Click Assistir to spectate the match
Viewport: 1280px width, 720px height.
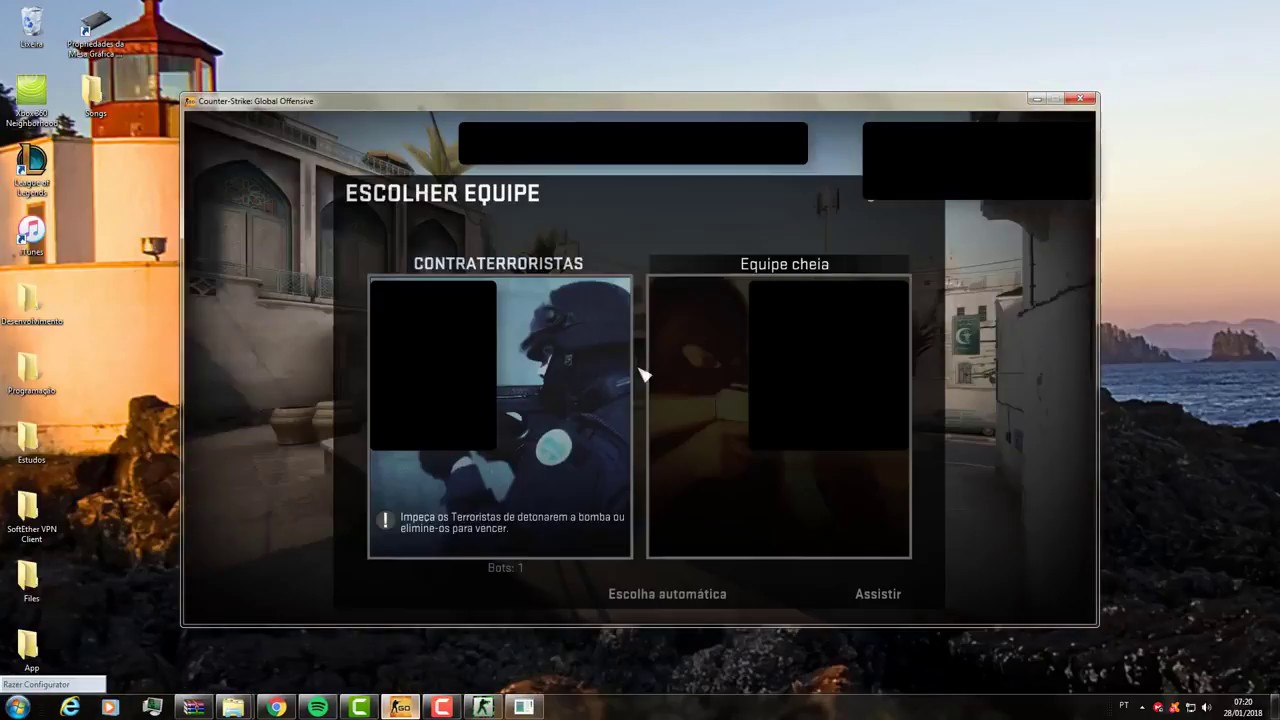tap(878, 594)
